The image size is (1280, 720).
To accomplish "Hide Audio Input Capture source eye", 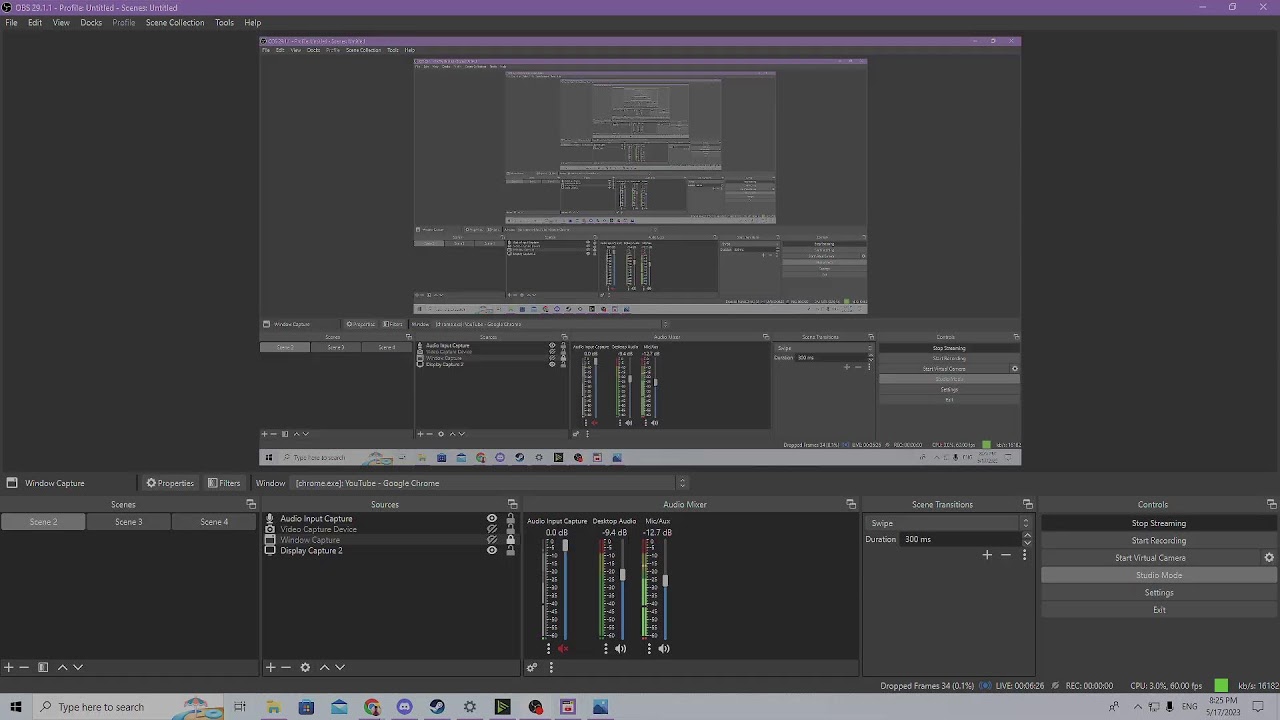I will tap(491, 519).
